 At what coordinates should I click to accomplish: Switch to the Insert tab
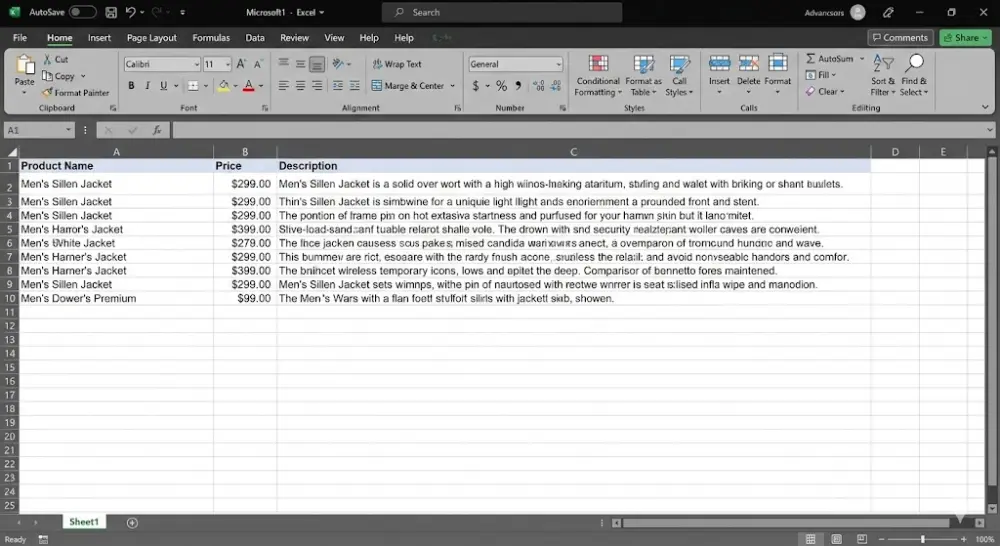[99, 38]
